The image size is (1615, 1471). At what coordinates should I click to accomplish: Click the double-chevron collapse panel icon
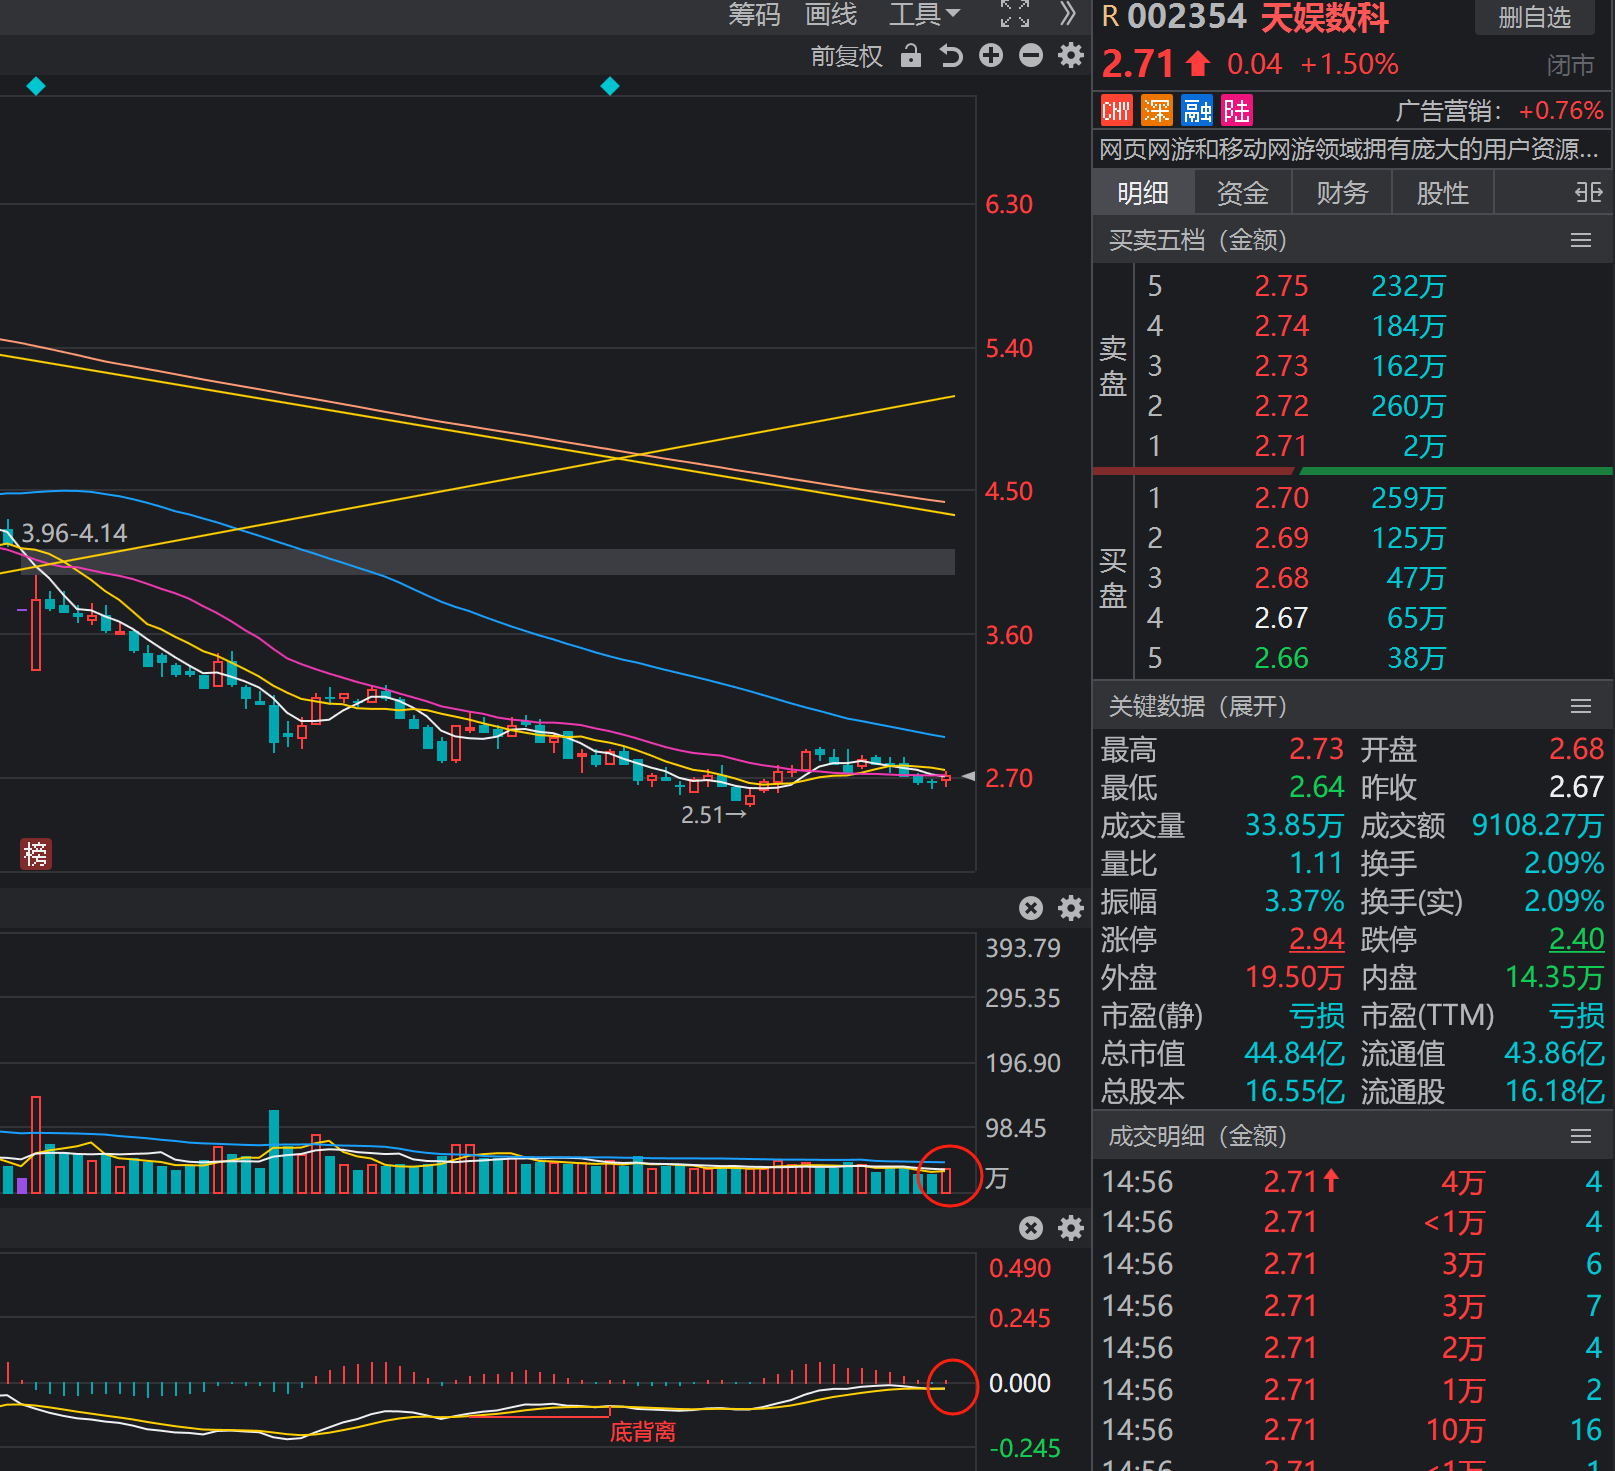pos(1068,14)
